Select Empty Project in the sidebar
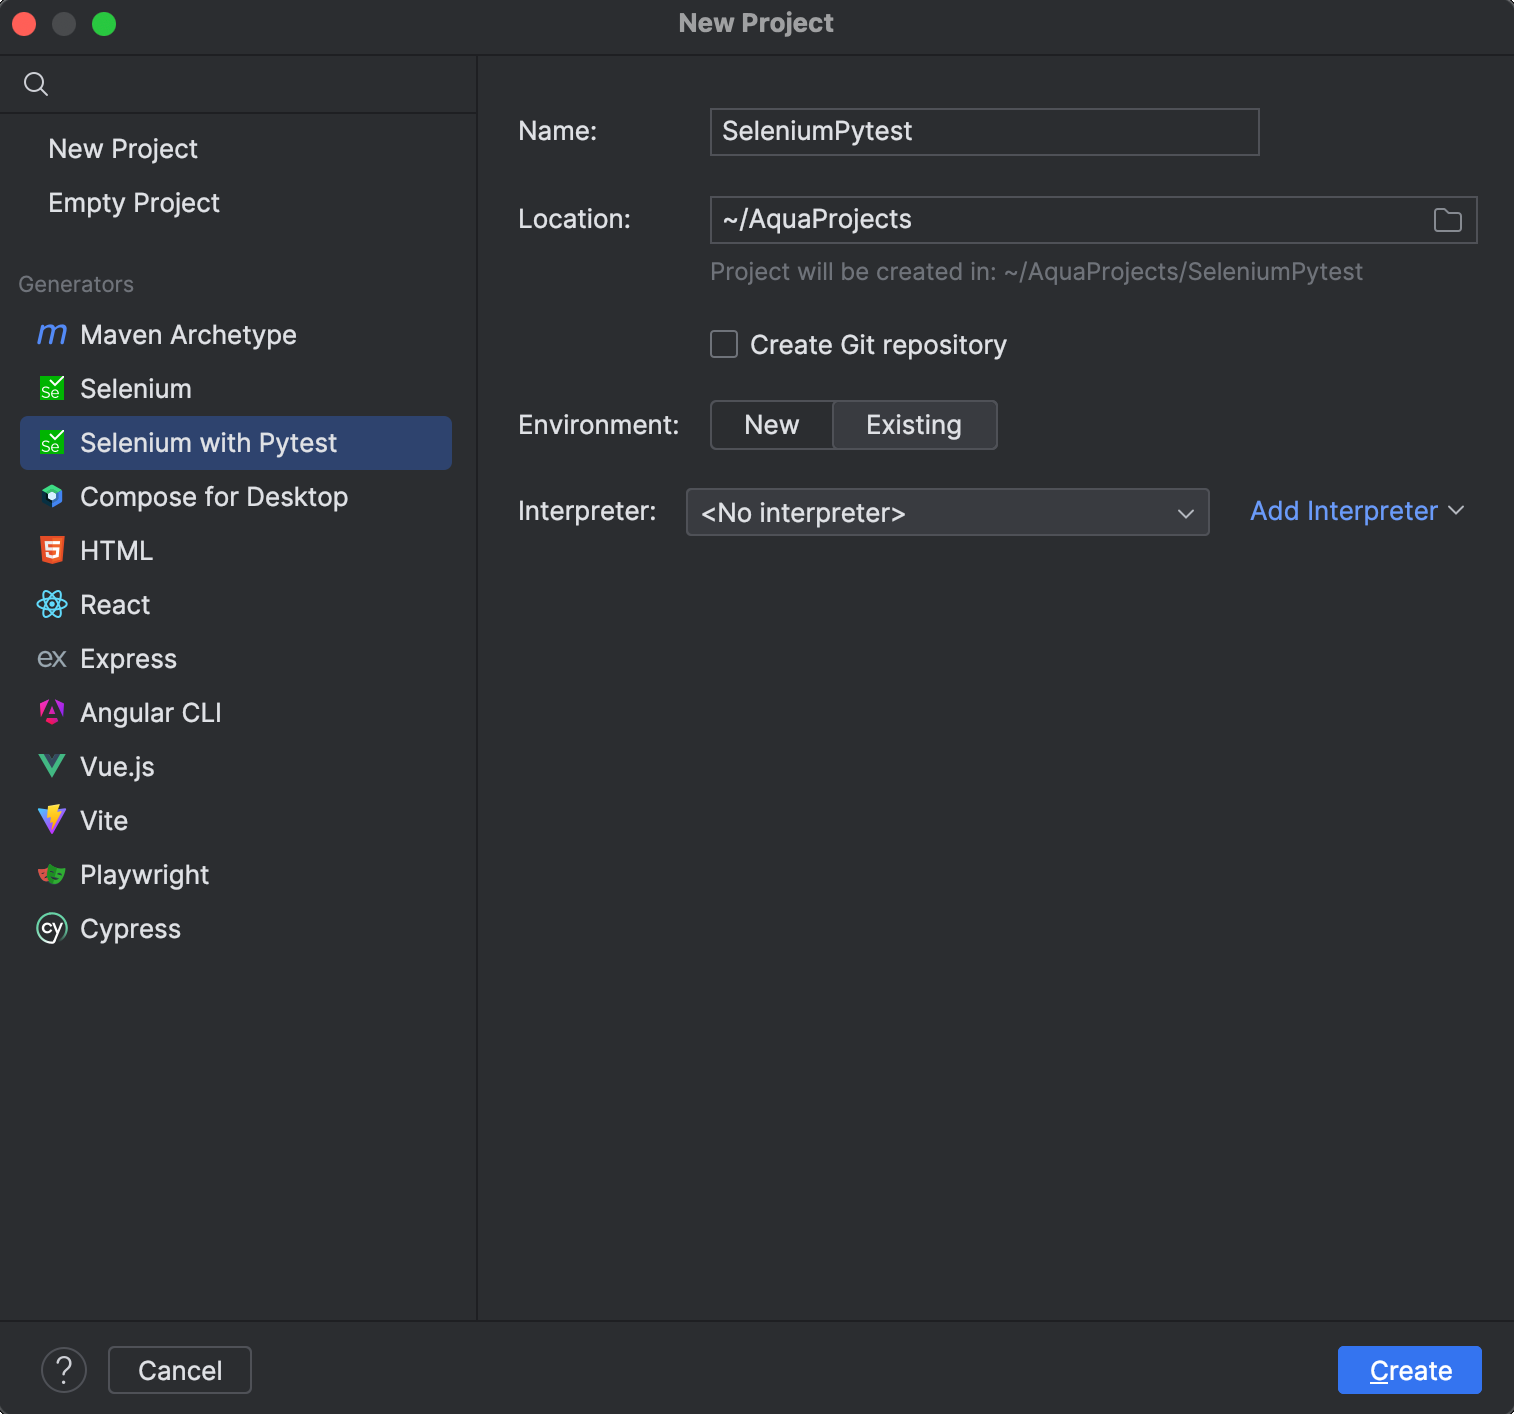 point(134,203)
